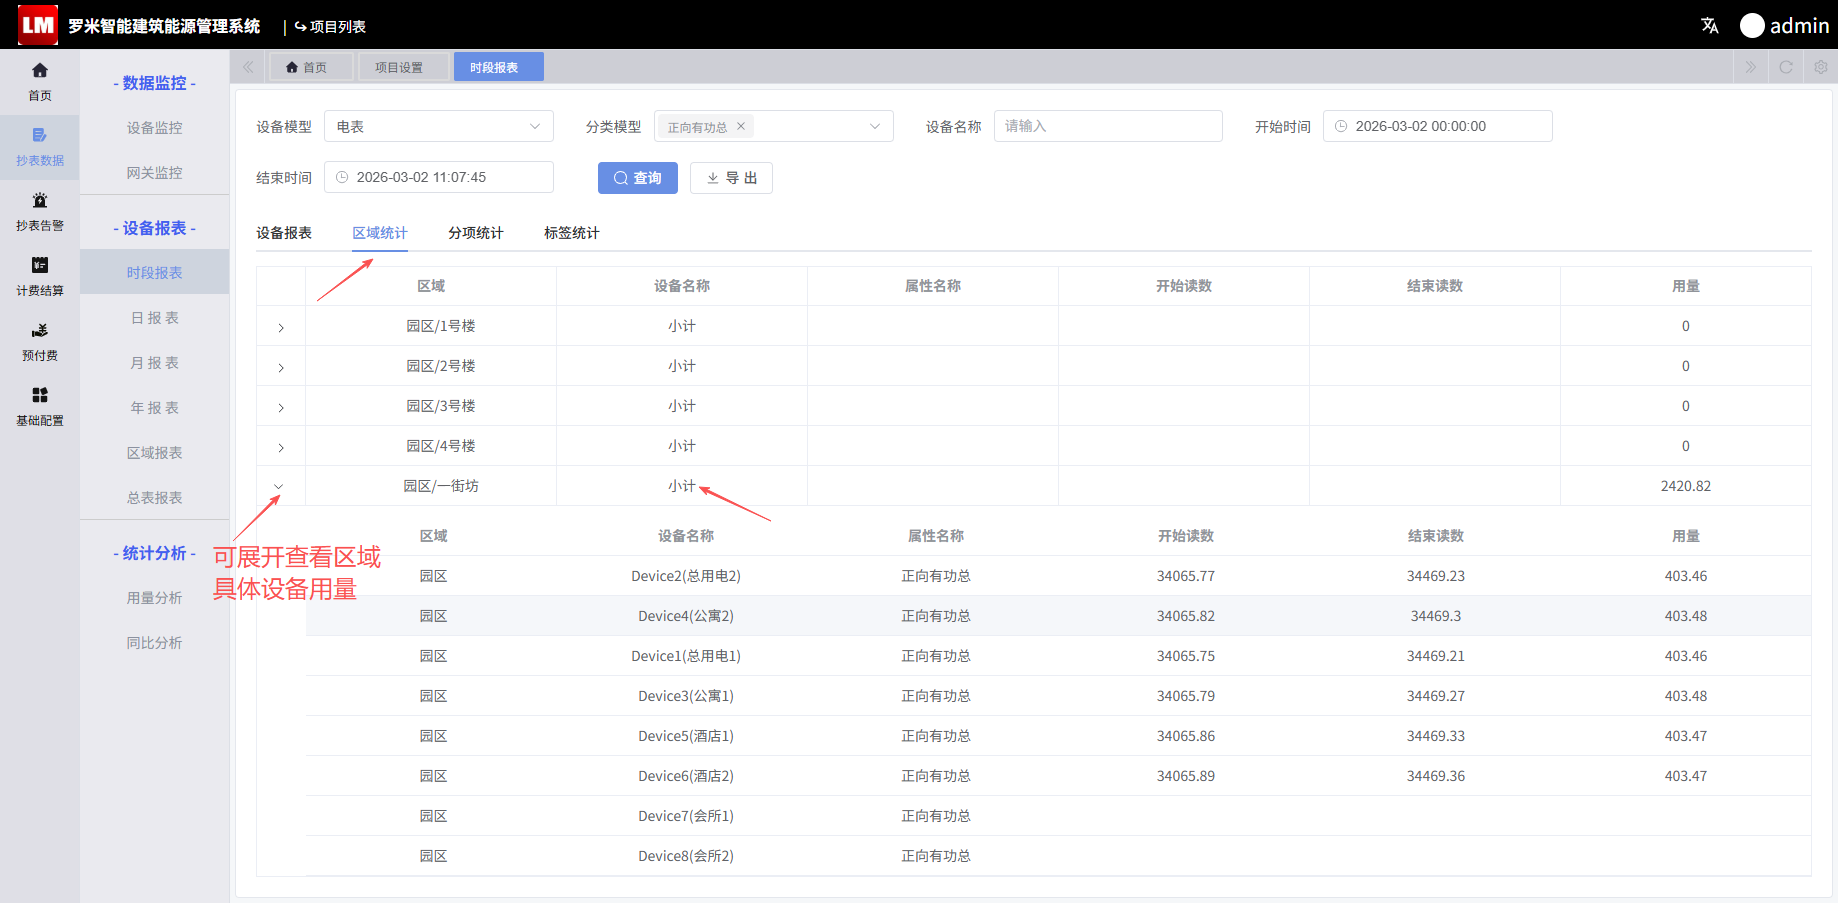
Task: Click the Device8(会所2) cell
Action: coord(686,856)
